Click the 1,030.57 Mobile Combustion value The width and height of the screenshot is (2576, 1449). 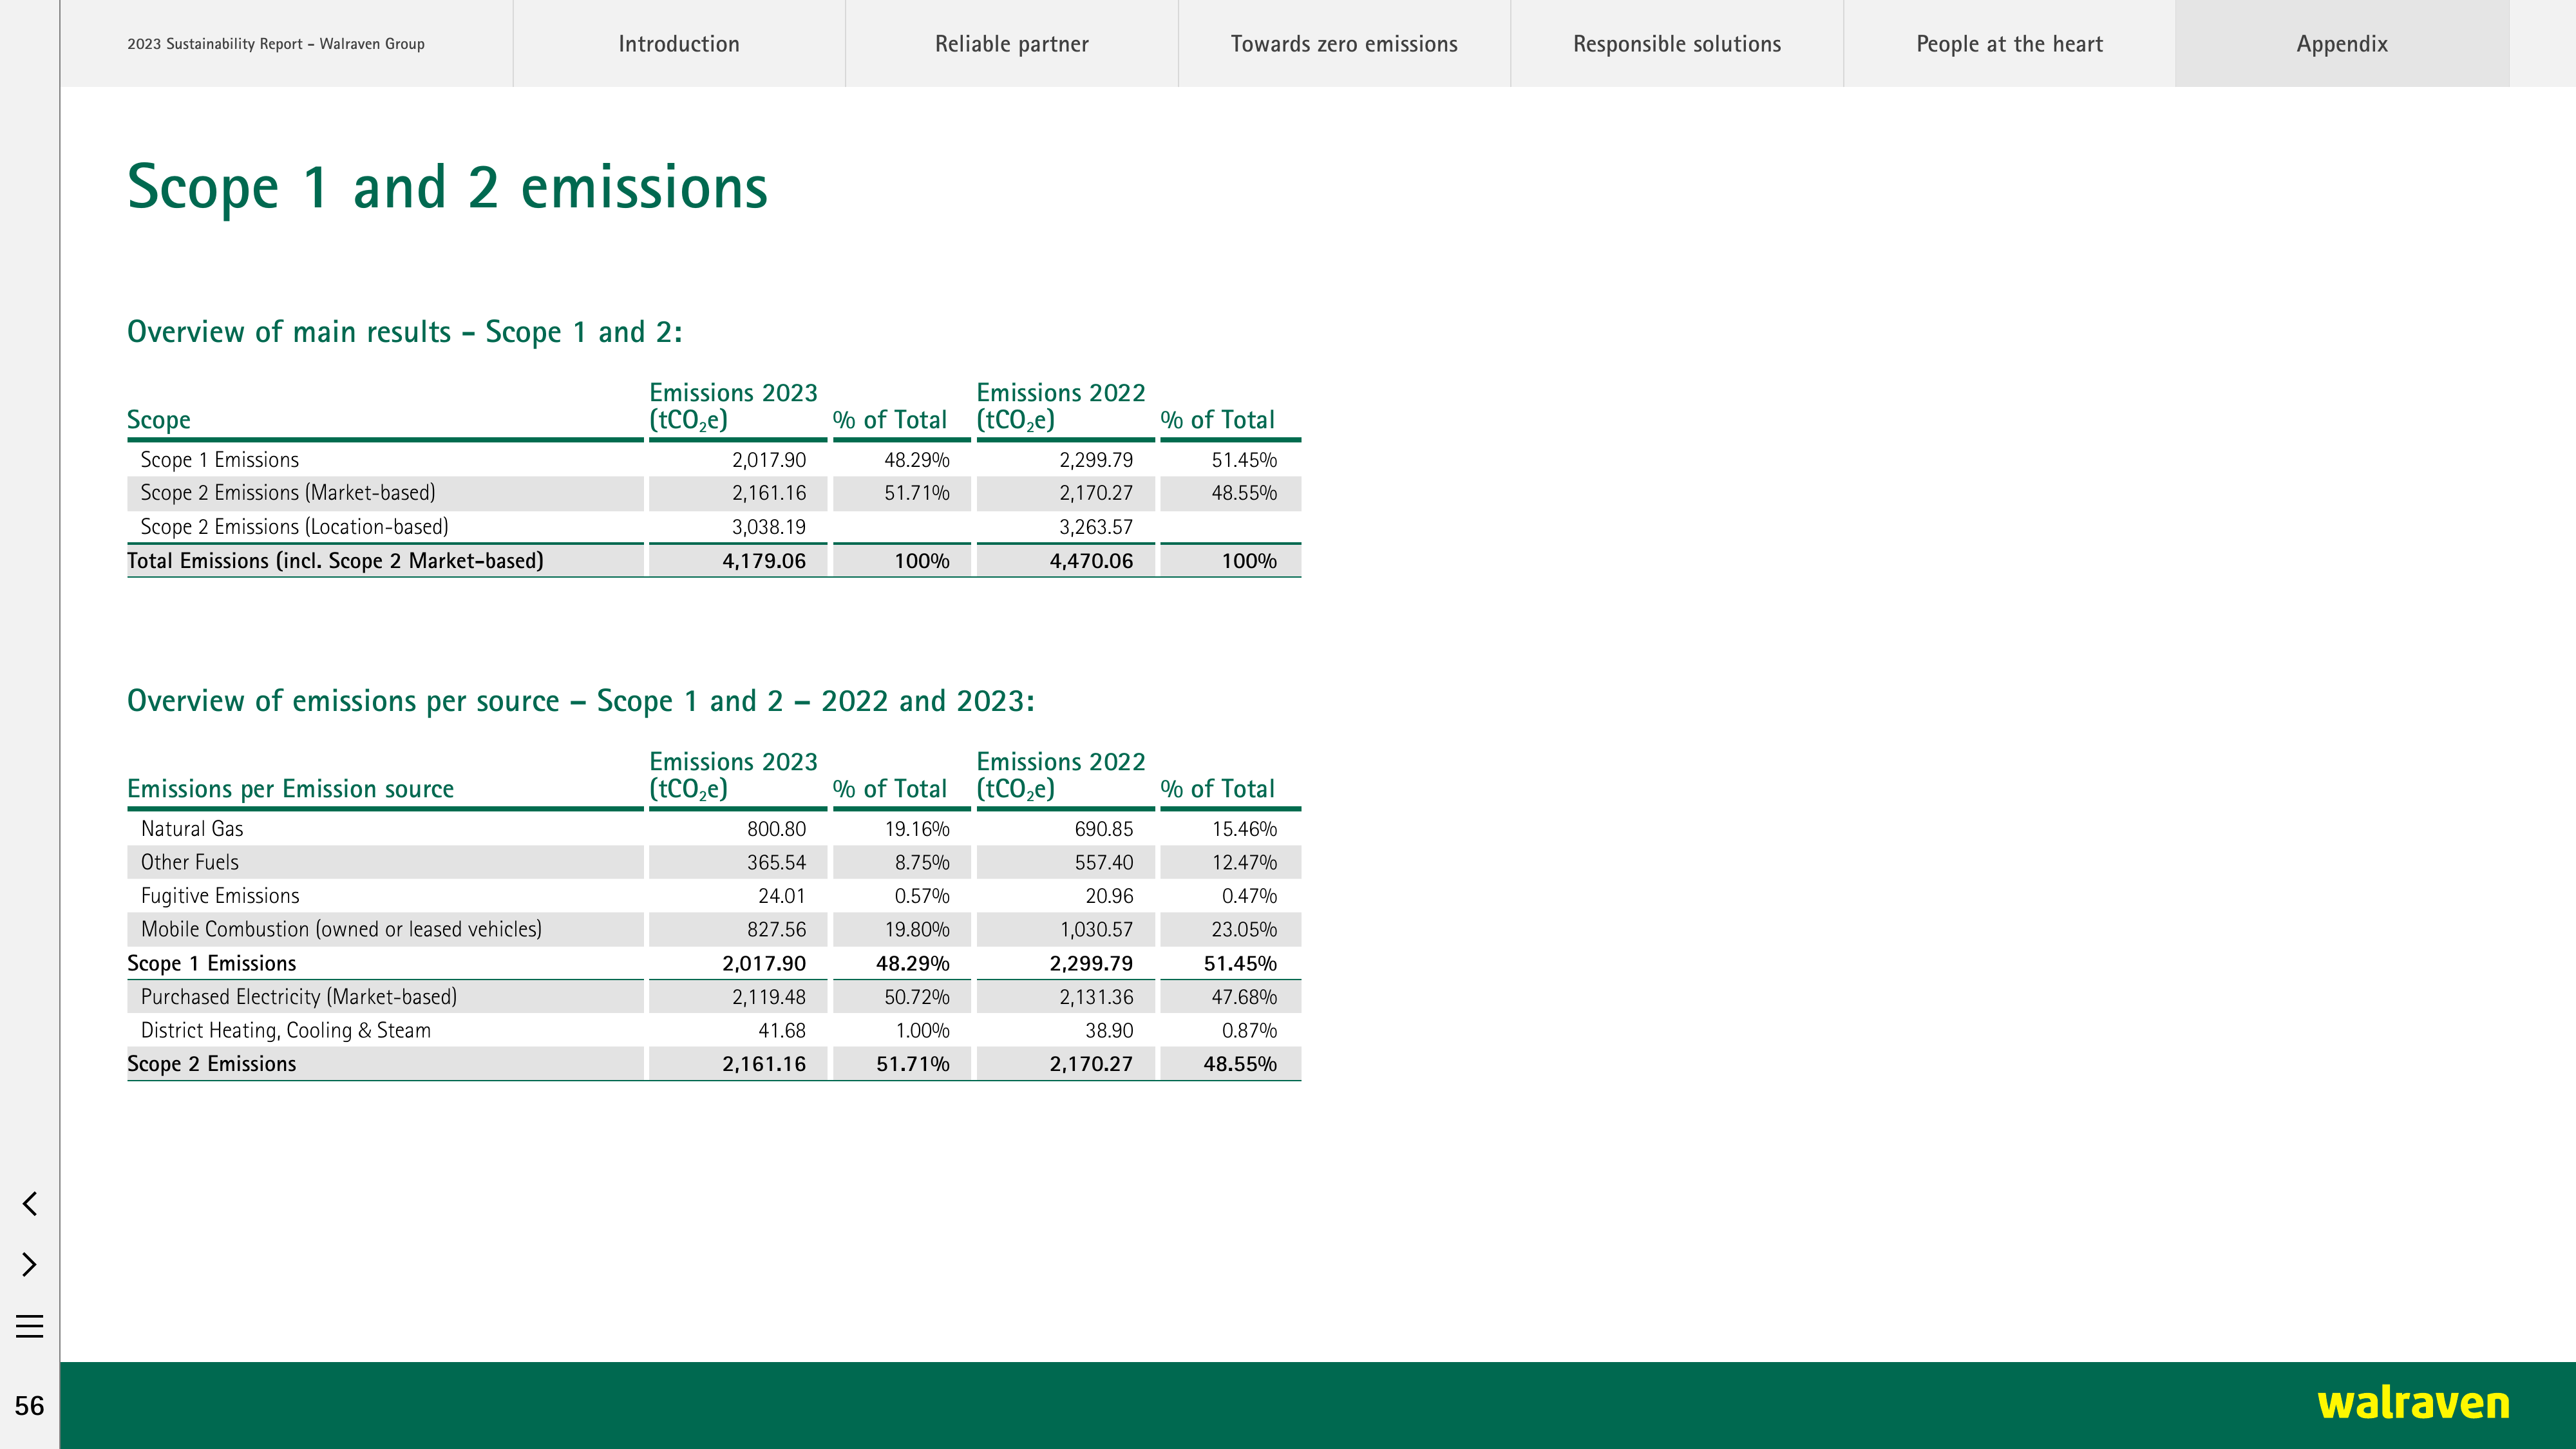(x=1096, y=929)
